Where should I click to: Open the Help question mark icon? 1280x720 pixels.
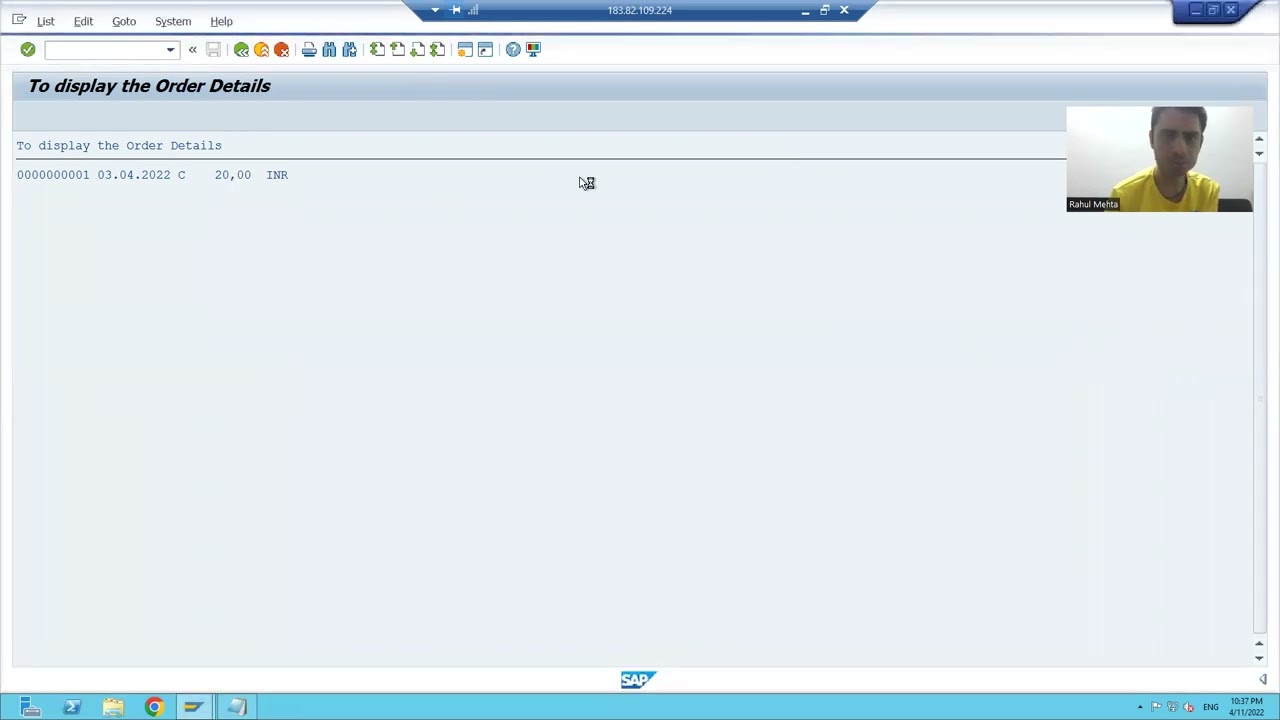tap(513, 49)
